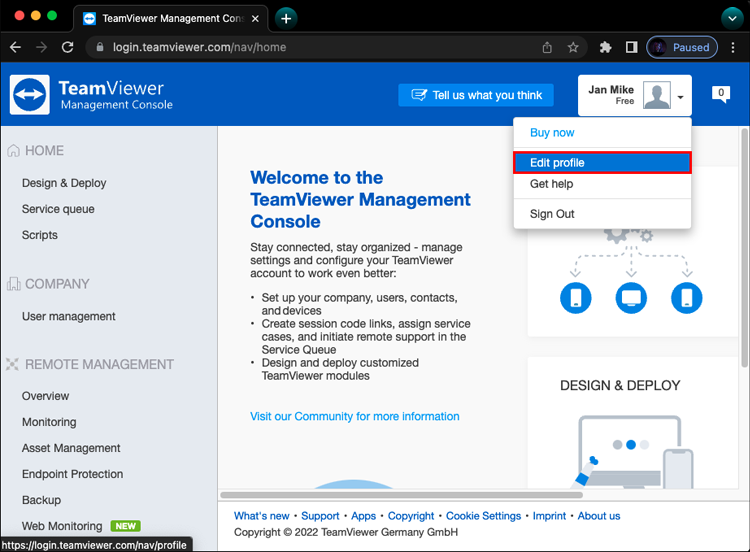750x552 pixels.
Task: Bookmark this page with the star icon
Action: (x=573, y=47)
